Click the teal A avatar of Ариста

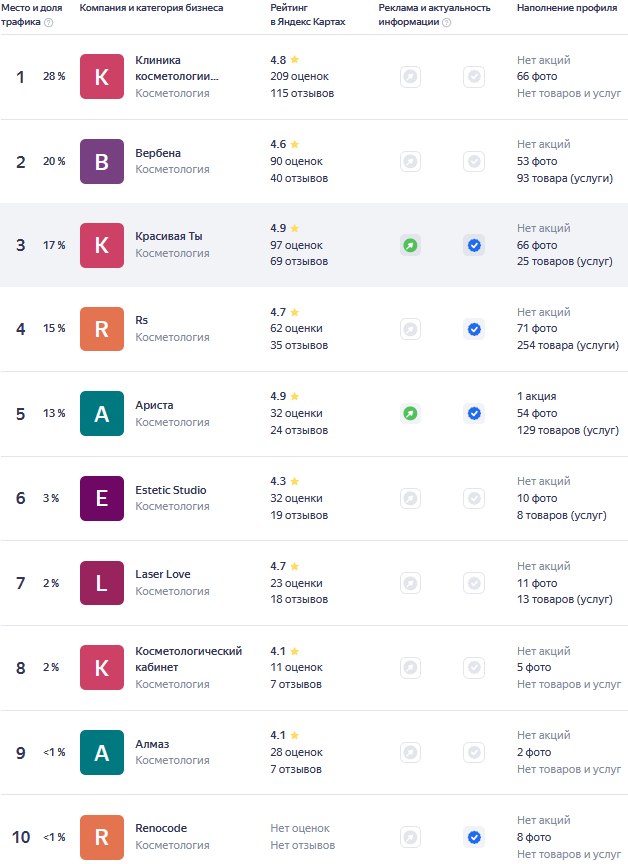pyautogui.click(x=102, y=413)
